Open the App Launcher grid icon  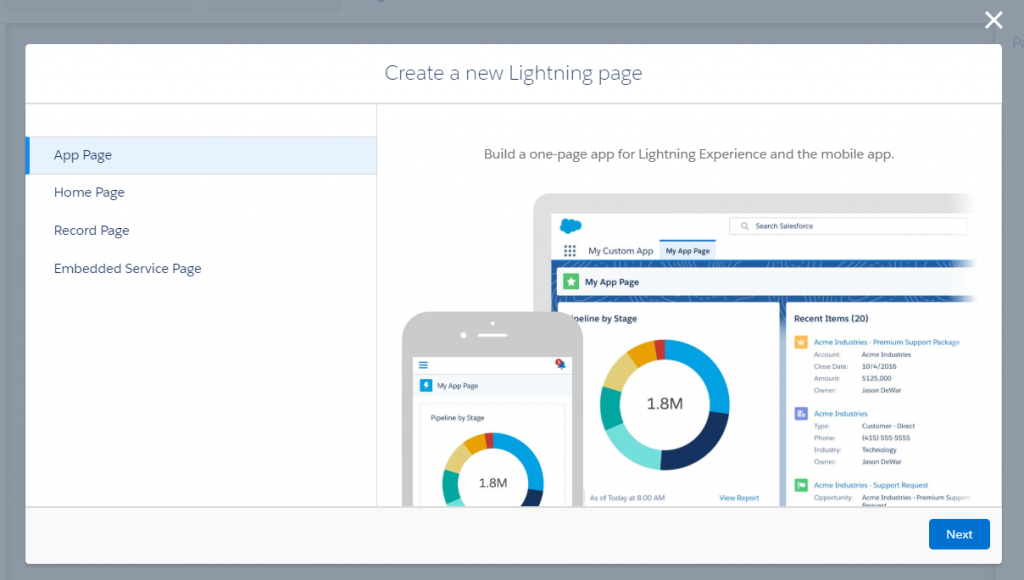point(570,249)
